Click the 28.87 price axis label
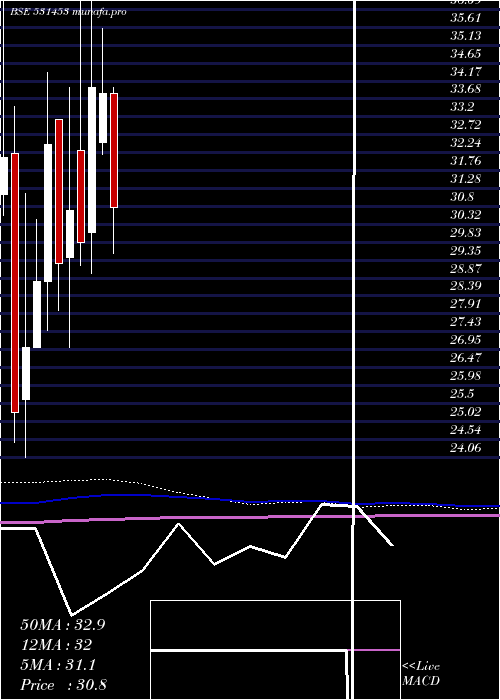The height and width of the screenshot is (700, 500). pyautogui.click(x=466, y=268)
